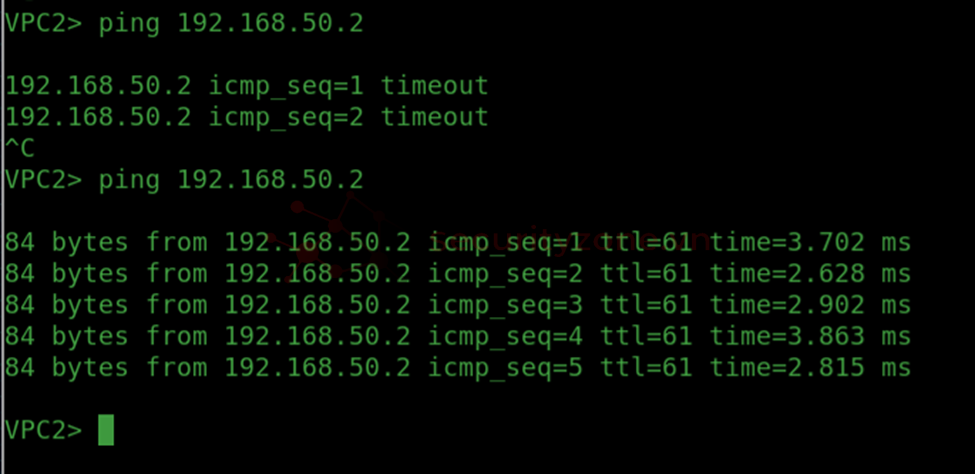Click the ttl=61 value in icmp_seq=3 reply

click(x=647, y=305)
